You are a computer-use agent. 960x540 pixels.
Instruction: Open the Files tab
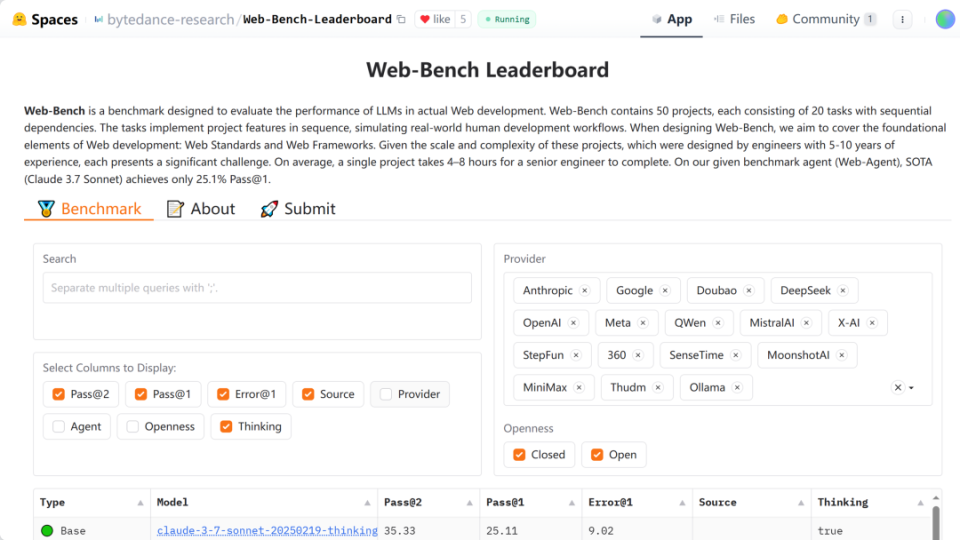pos(734,20)
